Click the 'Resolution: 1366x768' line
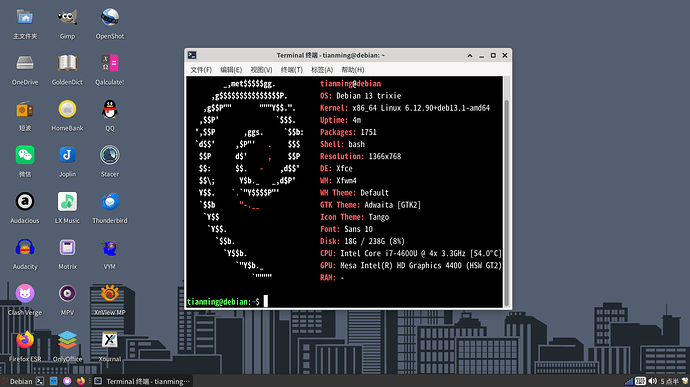 [360, 156]
